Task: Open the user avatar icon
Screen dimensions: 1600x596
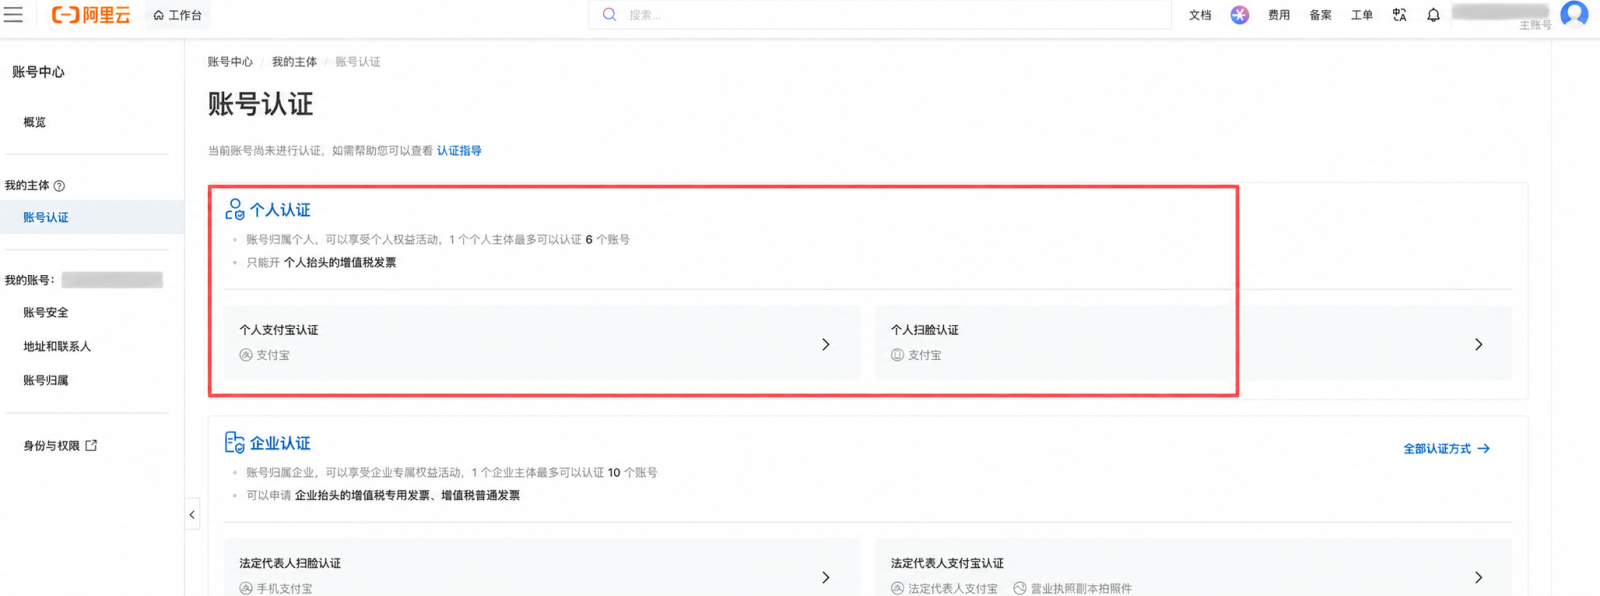Action: pyautogui.click(x=1574, y=14)
